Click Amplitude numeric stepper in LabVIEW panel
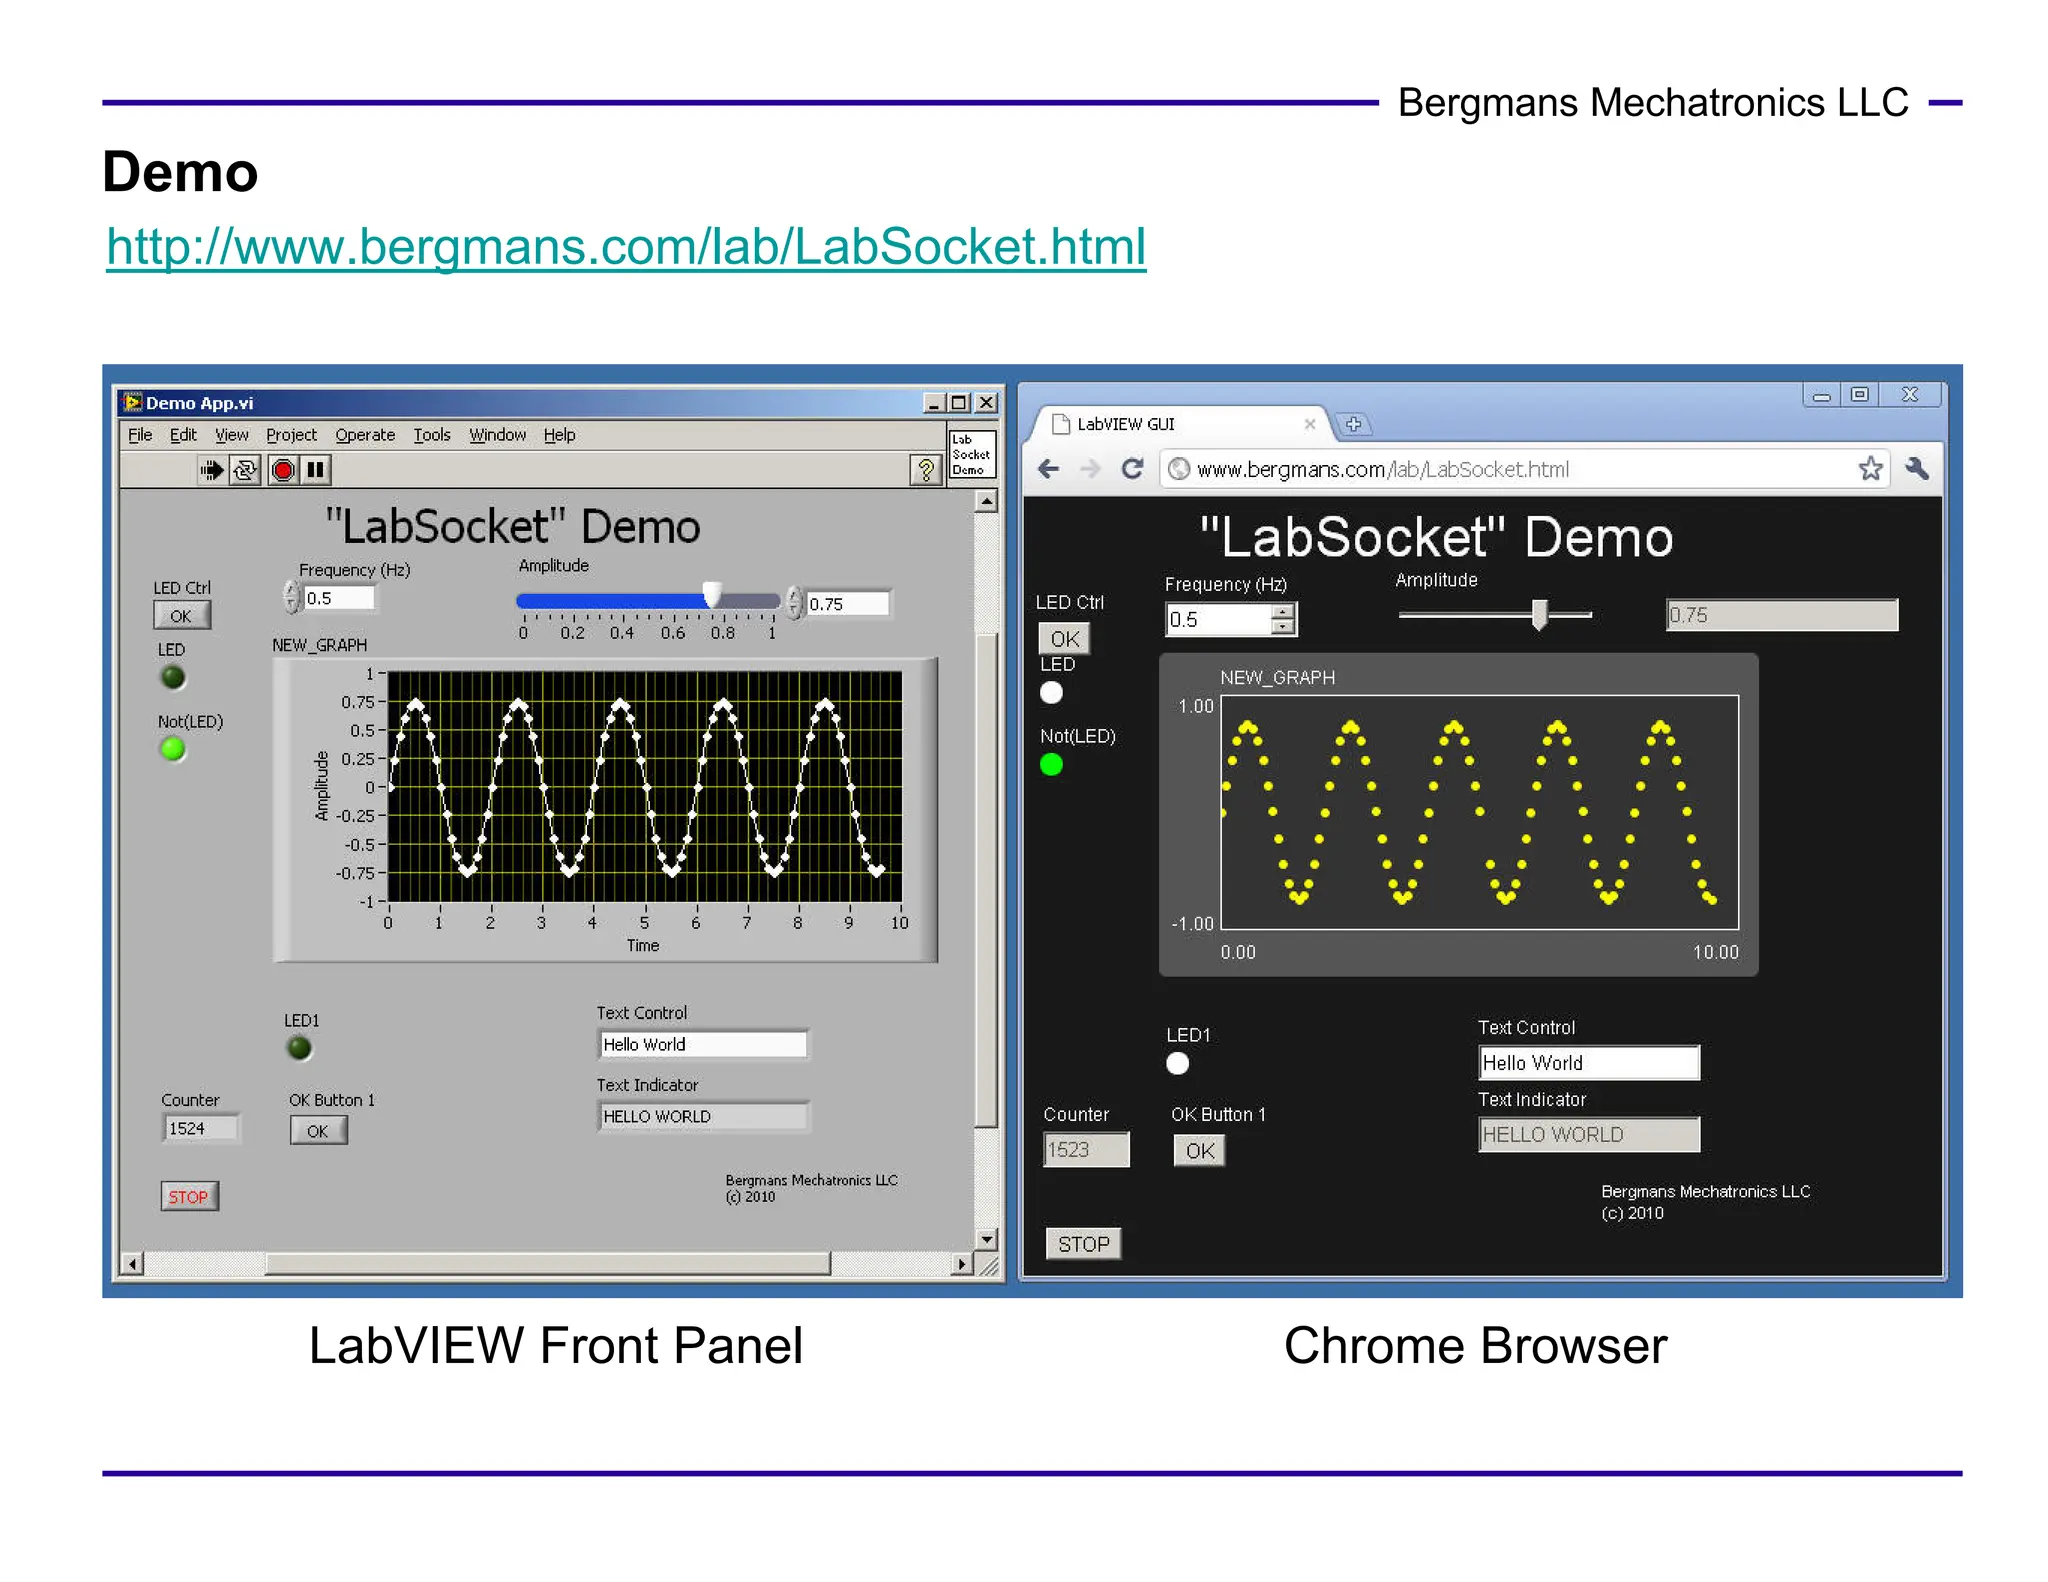This screenshot has height=1582, width=2048. (x=794, y=603)
